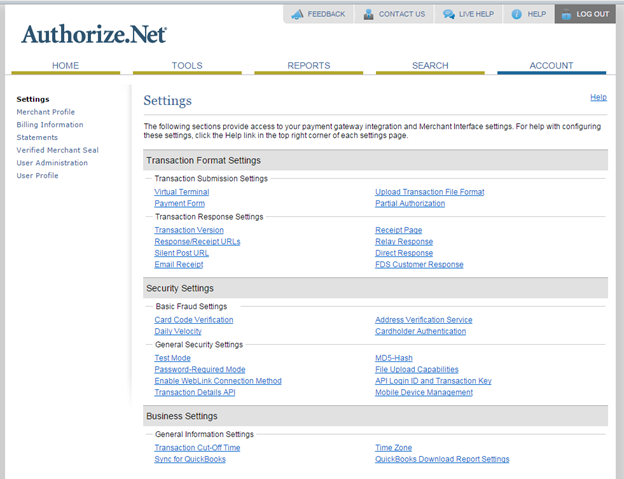Click the Silent Post URL link

point(181,253)
